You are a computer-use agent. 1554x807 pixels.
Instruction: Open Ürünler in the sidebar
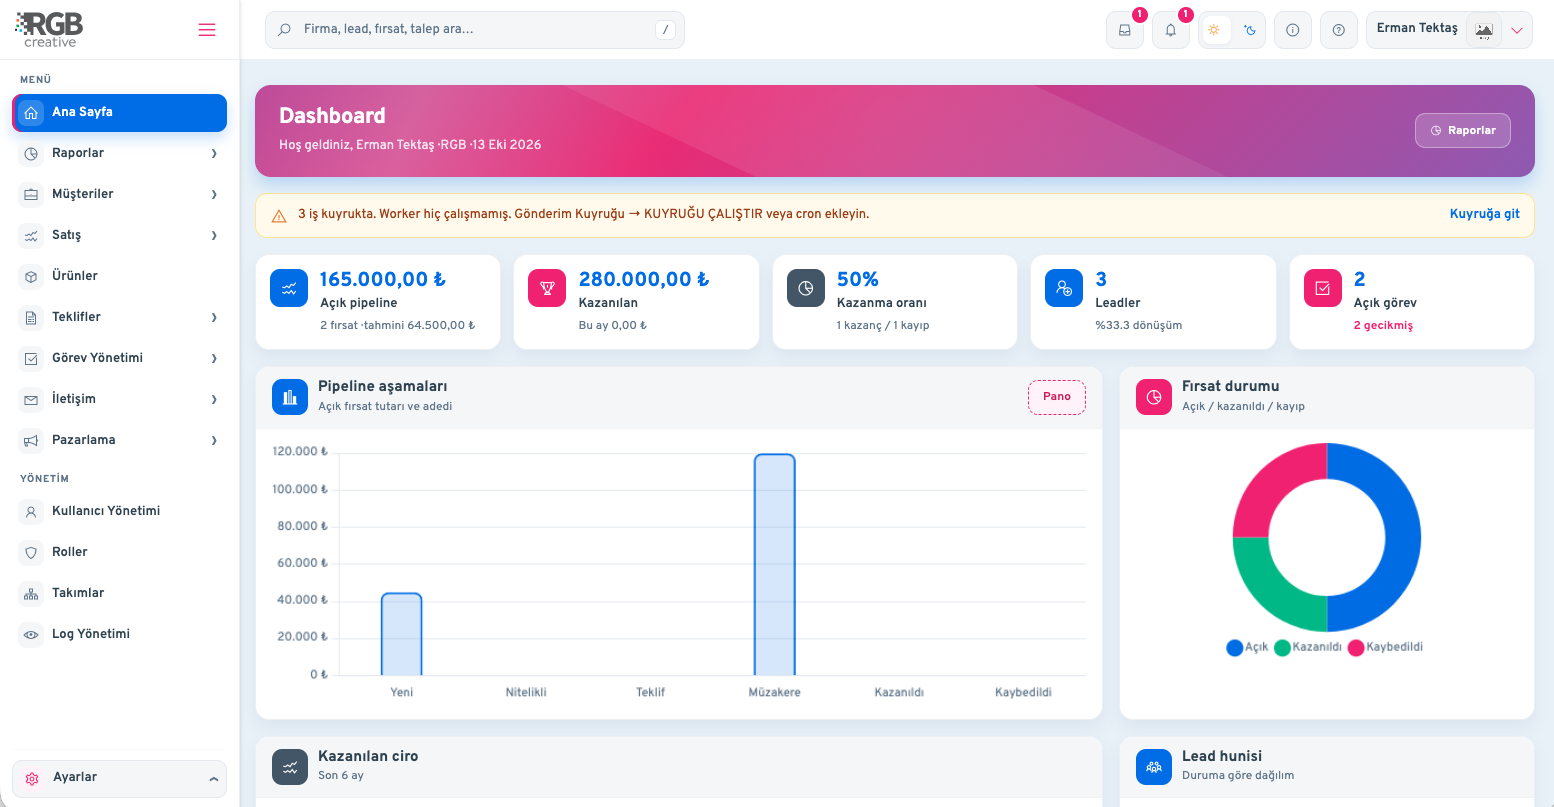click(120, 276)
